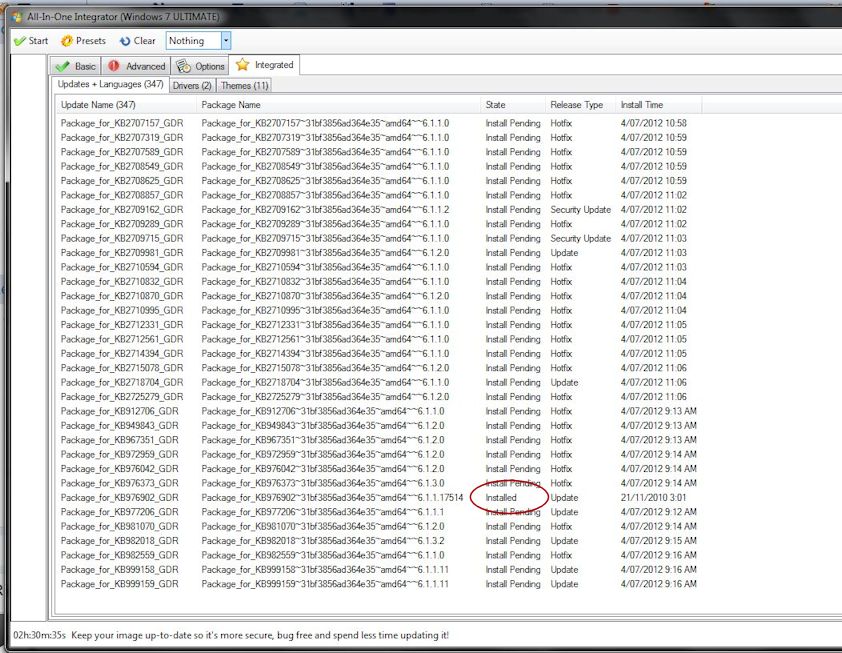Select row Package_for_KB982018_GDR
842x653 pixels.
pyautogui.click(x=379, y=541)
